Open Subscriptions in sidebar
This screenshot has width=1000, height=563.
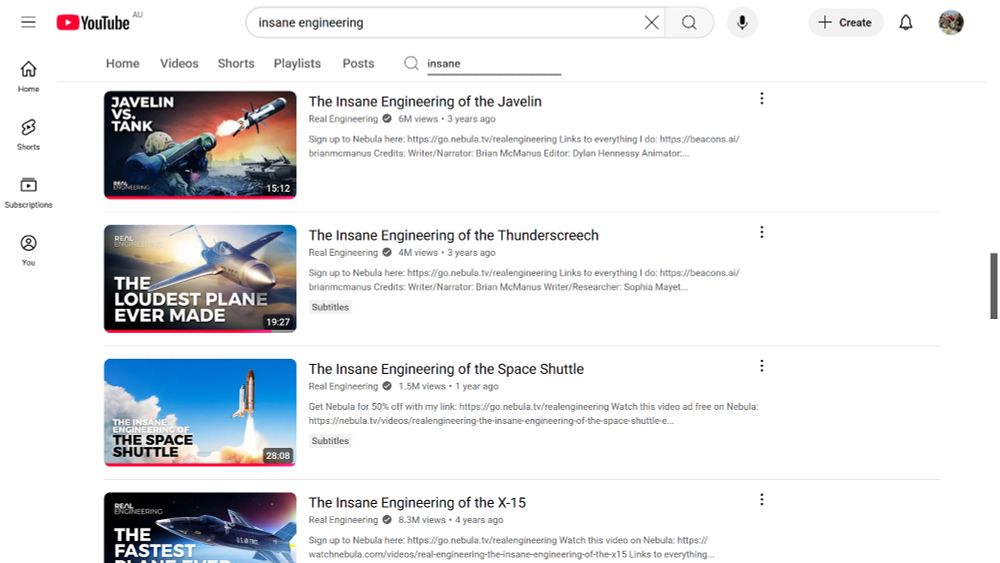[28, 193]
